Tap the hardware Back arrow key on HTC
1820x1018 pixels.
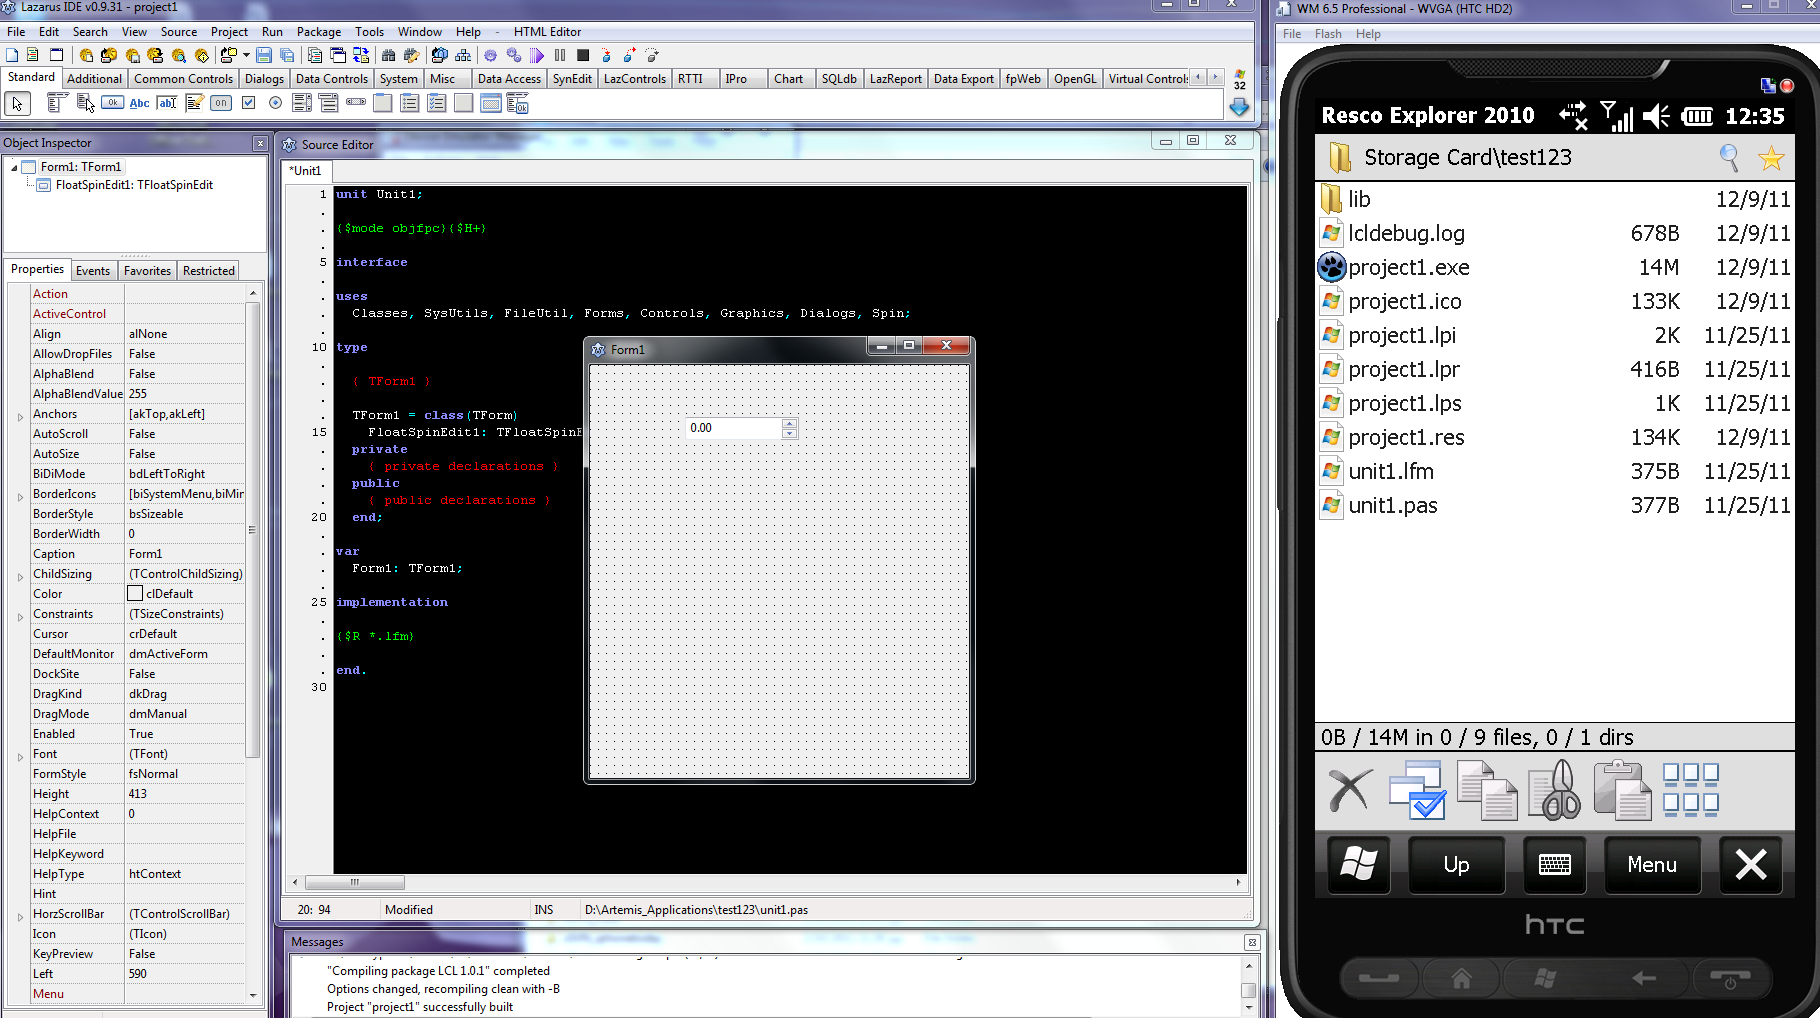click(1643, 978)
